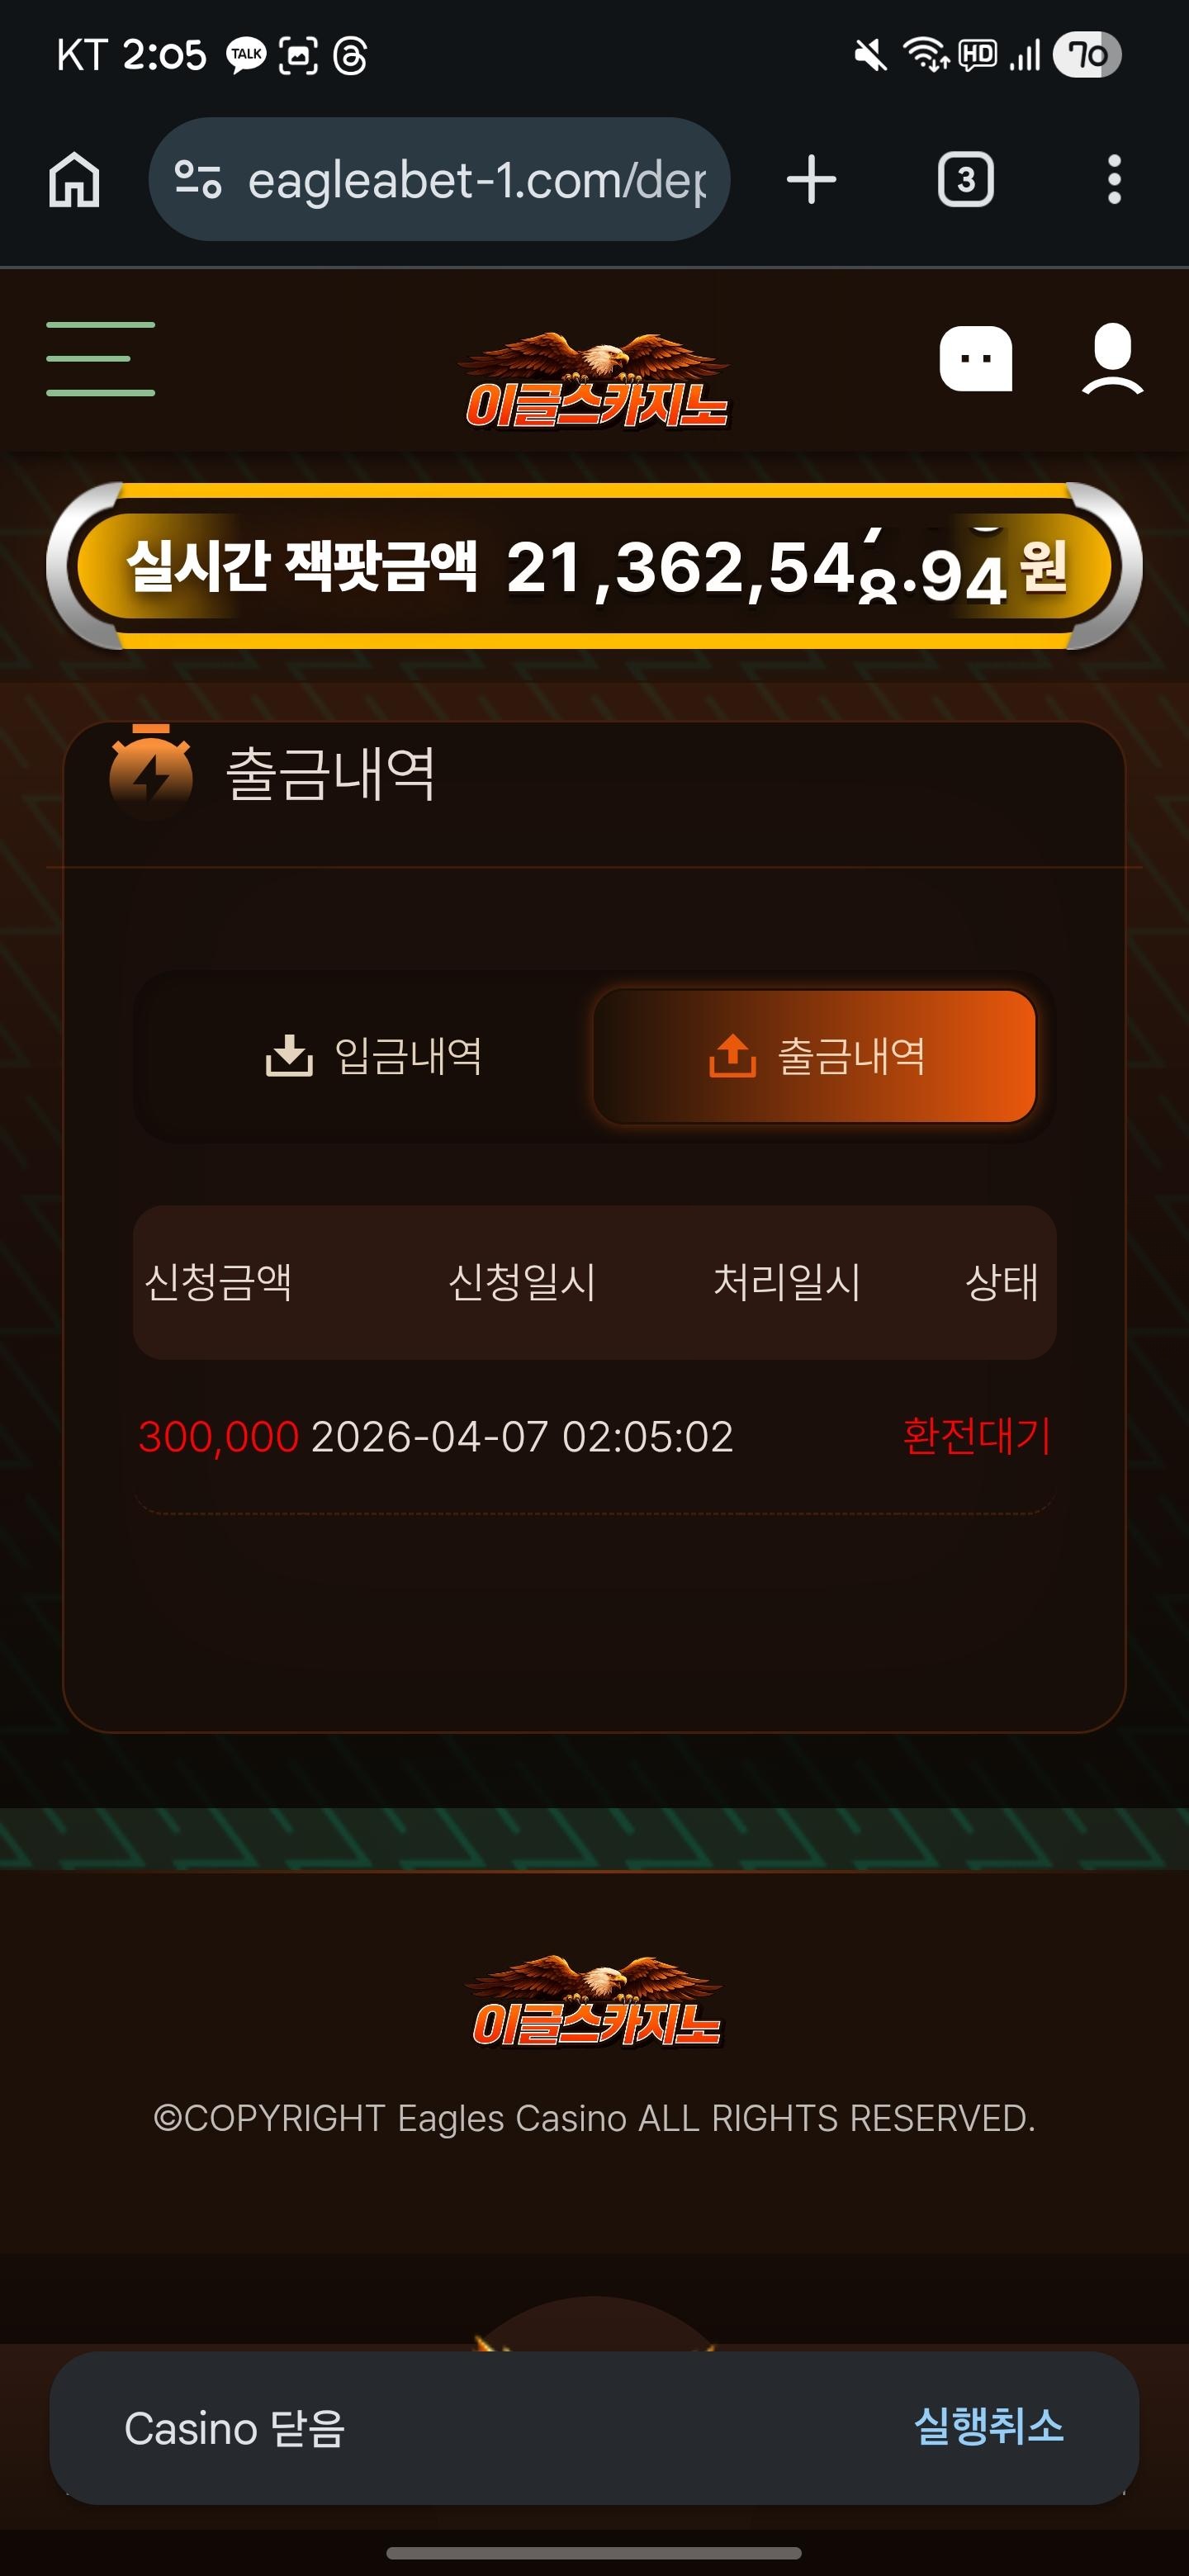
Task: Tap the 환전대기 status text
Action: pyautogui.click(x=976, y=1436)
